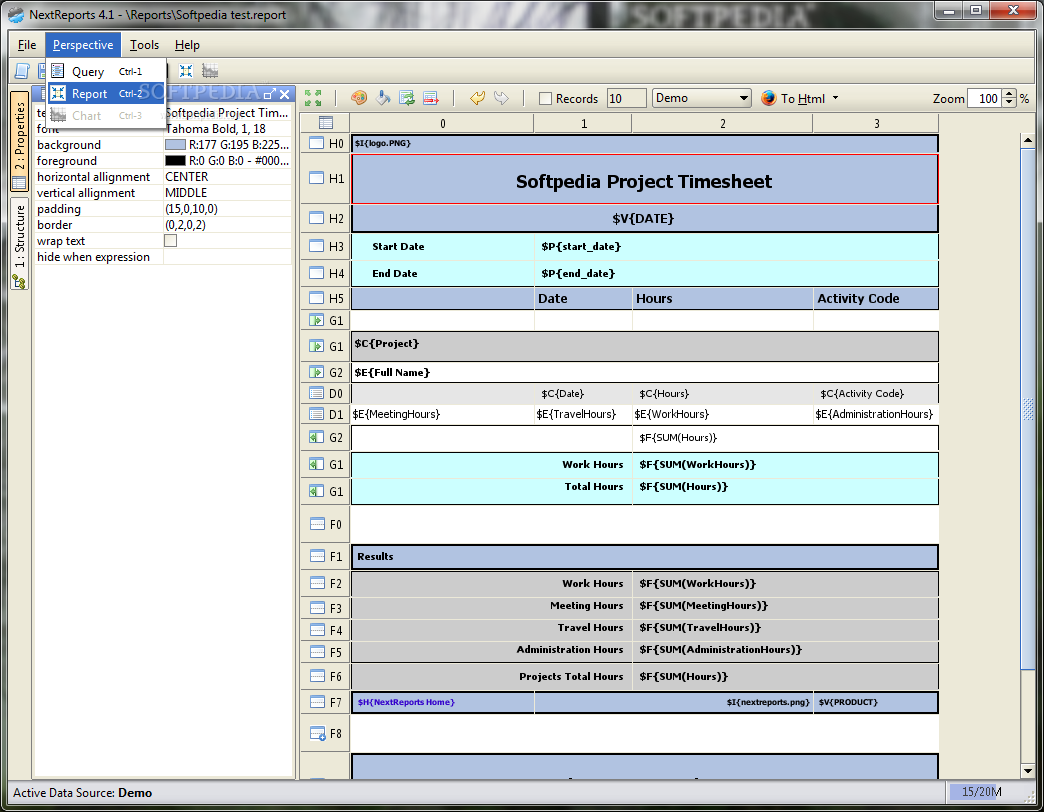This screenshot has width=1044, height=812.
Task: Select the $P{start_date} cell
Action: [x=736, y=246]
